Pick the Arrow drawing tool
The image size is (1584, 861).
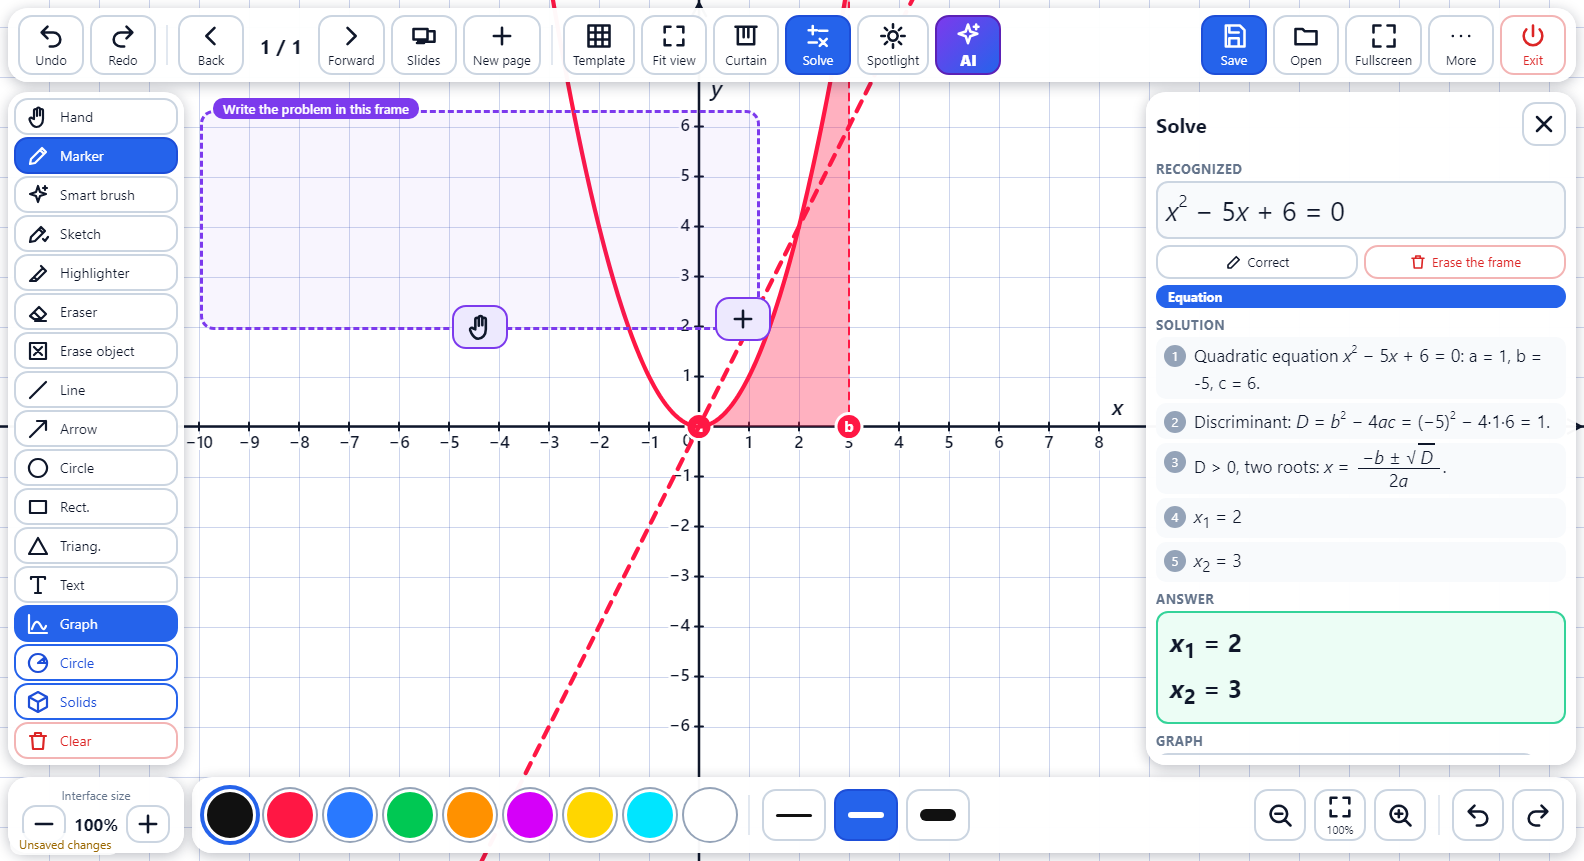click(x=96, y=429)
